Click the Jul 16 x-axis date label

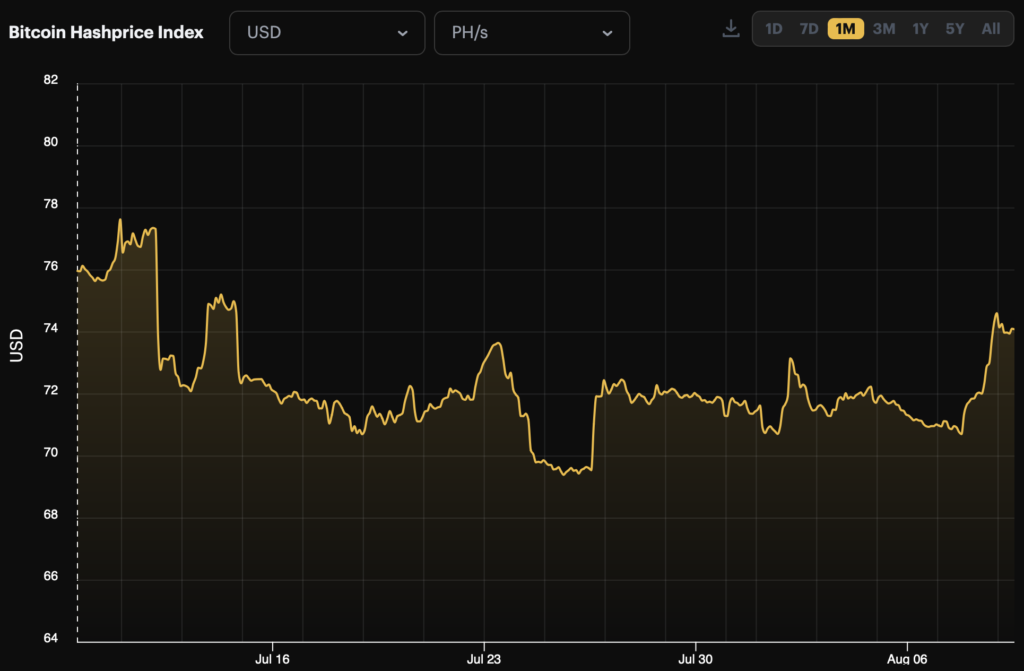(272, 659)
